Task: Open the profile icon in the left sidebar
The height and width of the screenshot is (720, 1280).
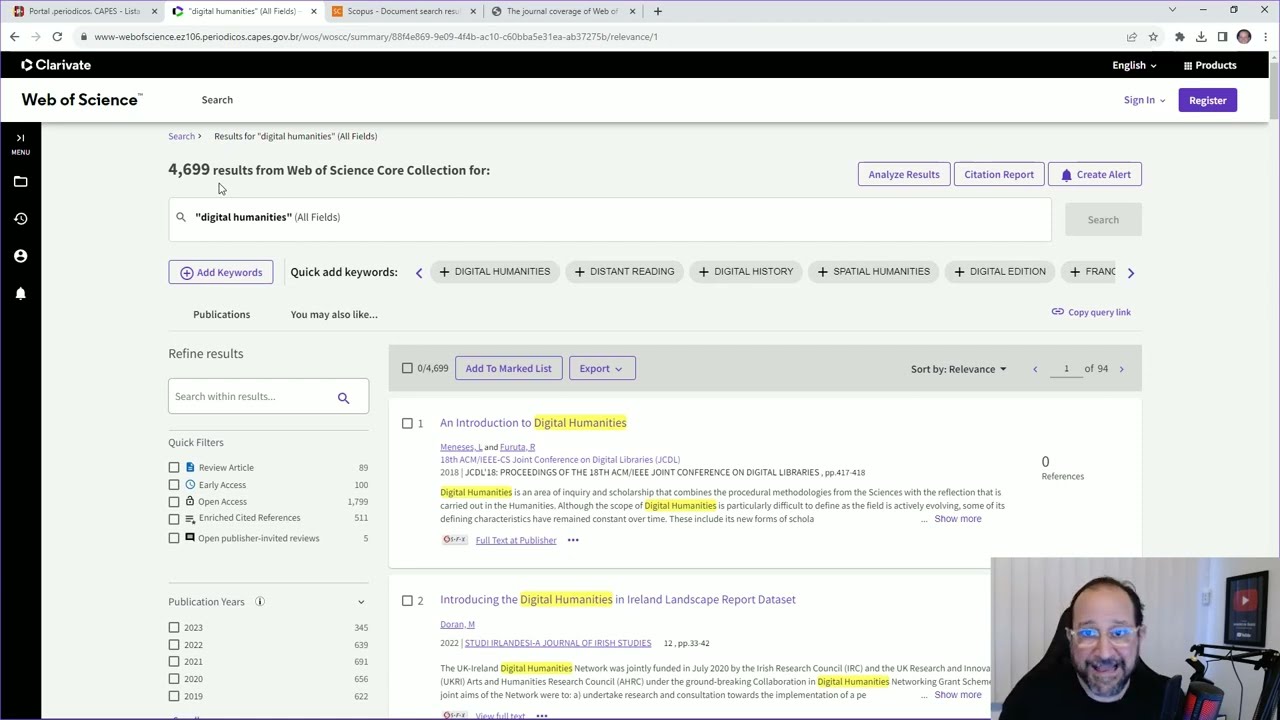Action: click(x=20, y=256)
